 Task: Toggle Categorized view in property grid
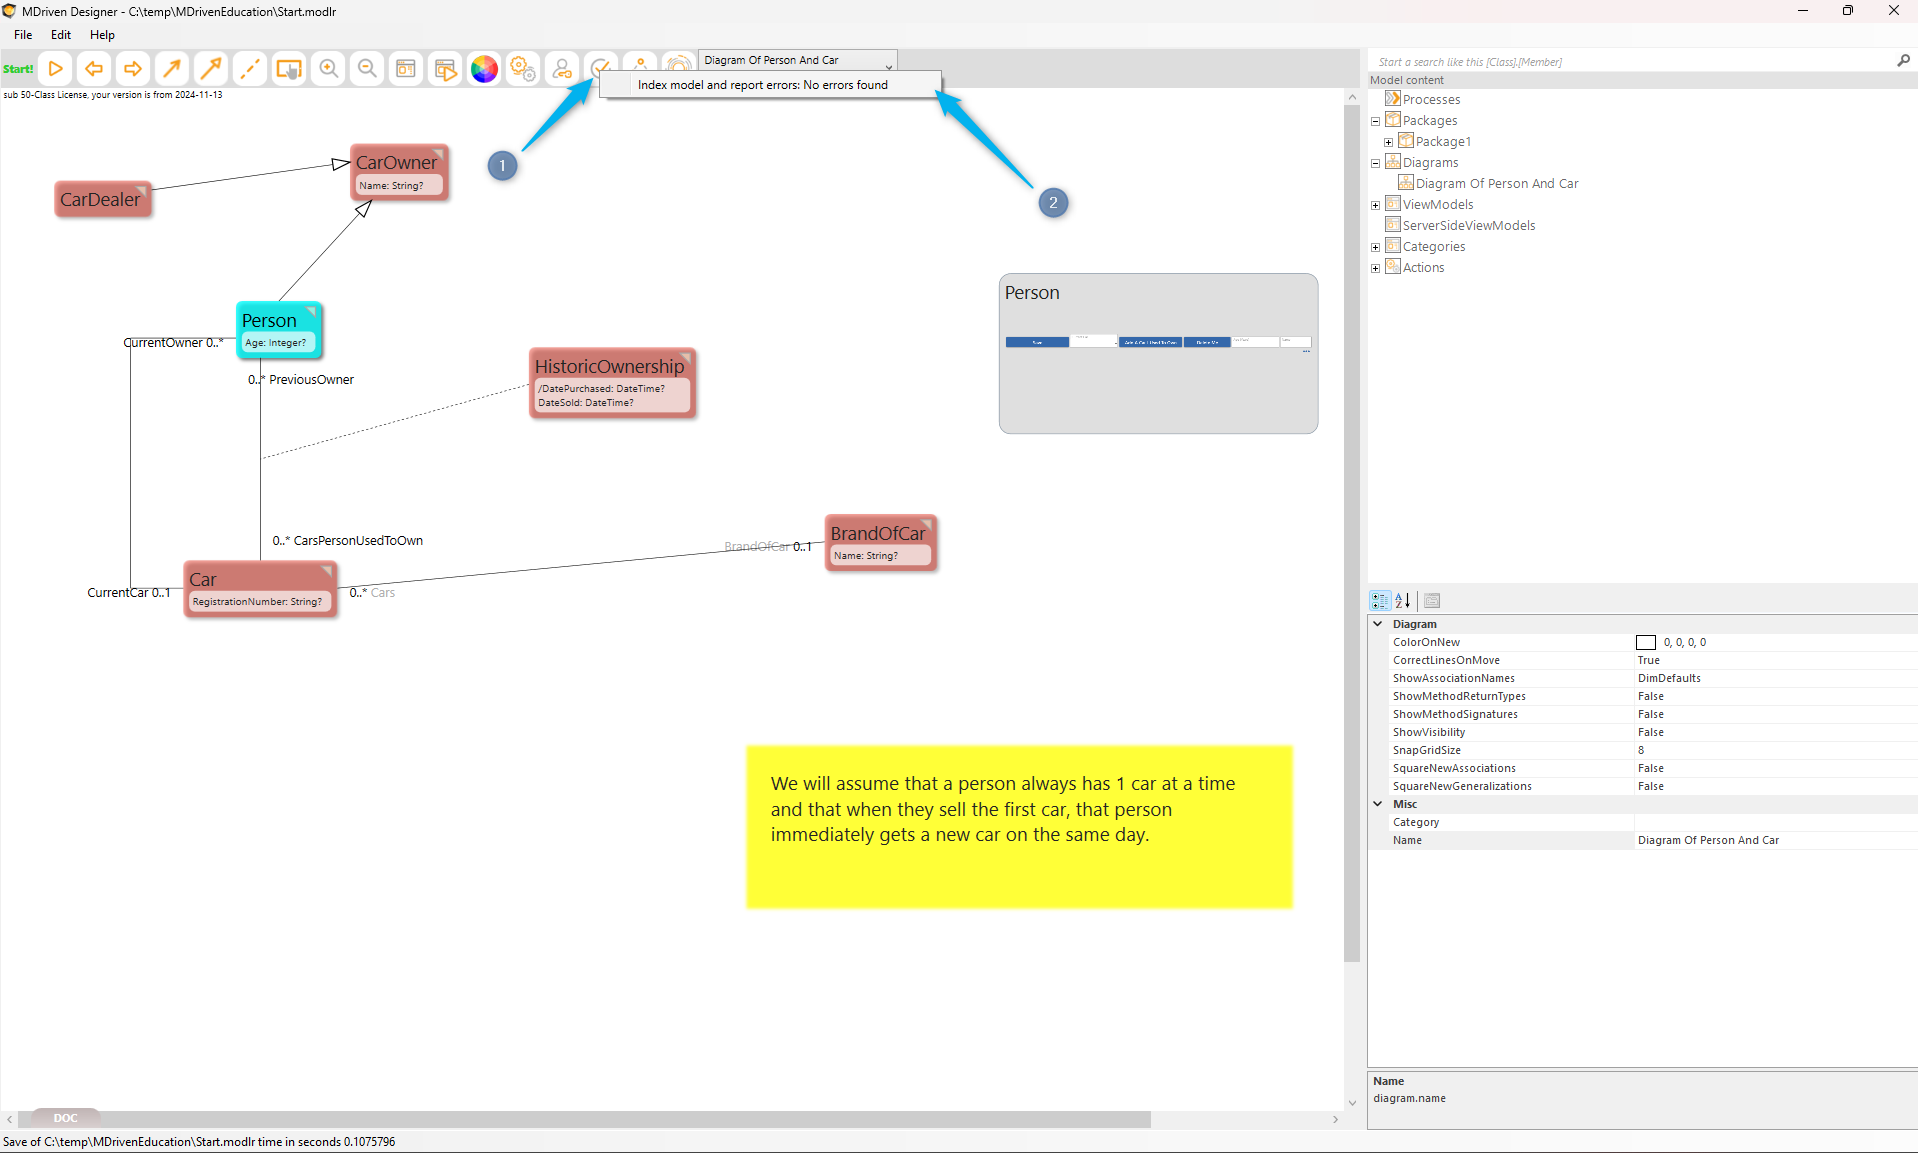click(1380, 601)
